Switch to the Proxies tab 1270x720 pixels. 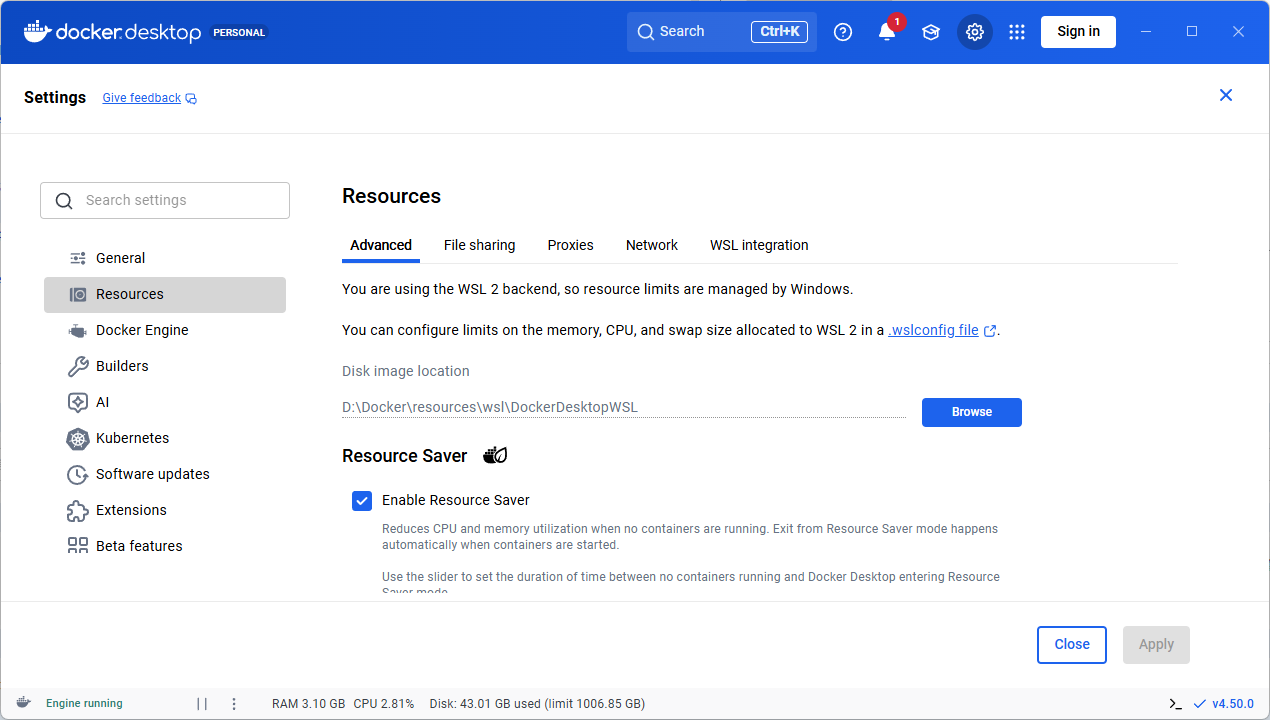tap(571, 245)
